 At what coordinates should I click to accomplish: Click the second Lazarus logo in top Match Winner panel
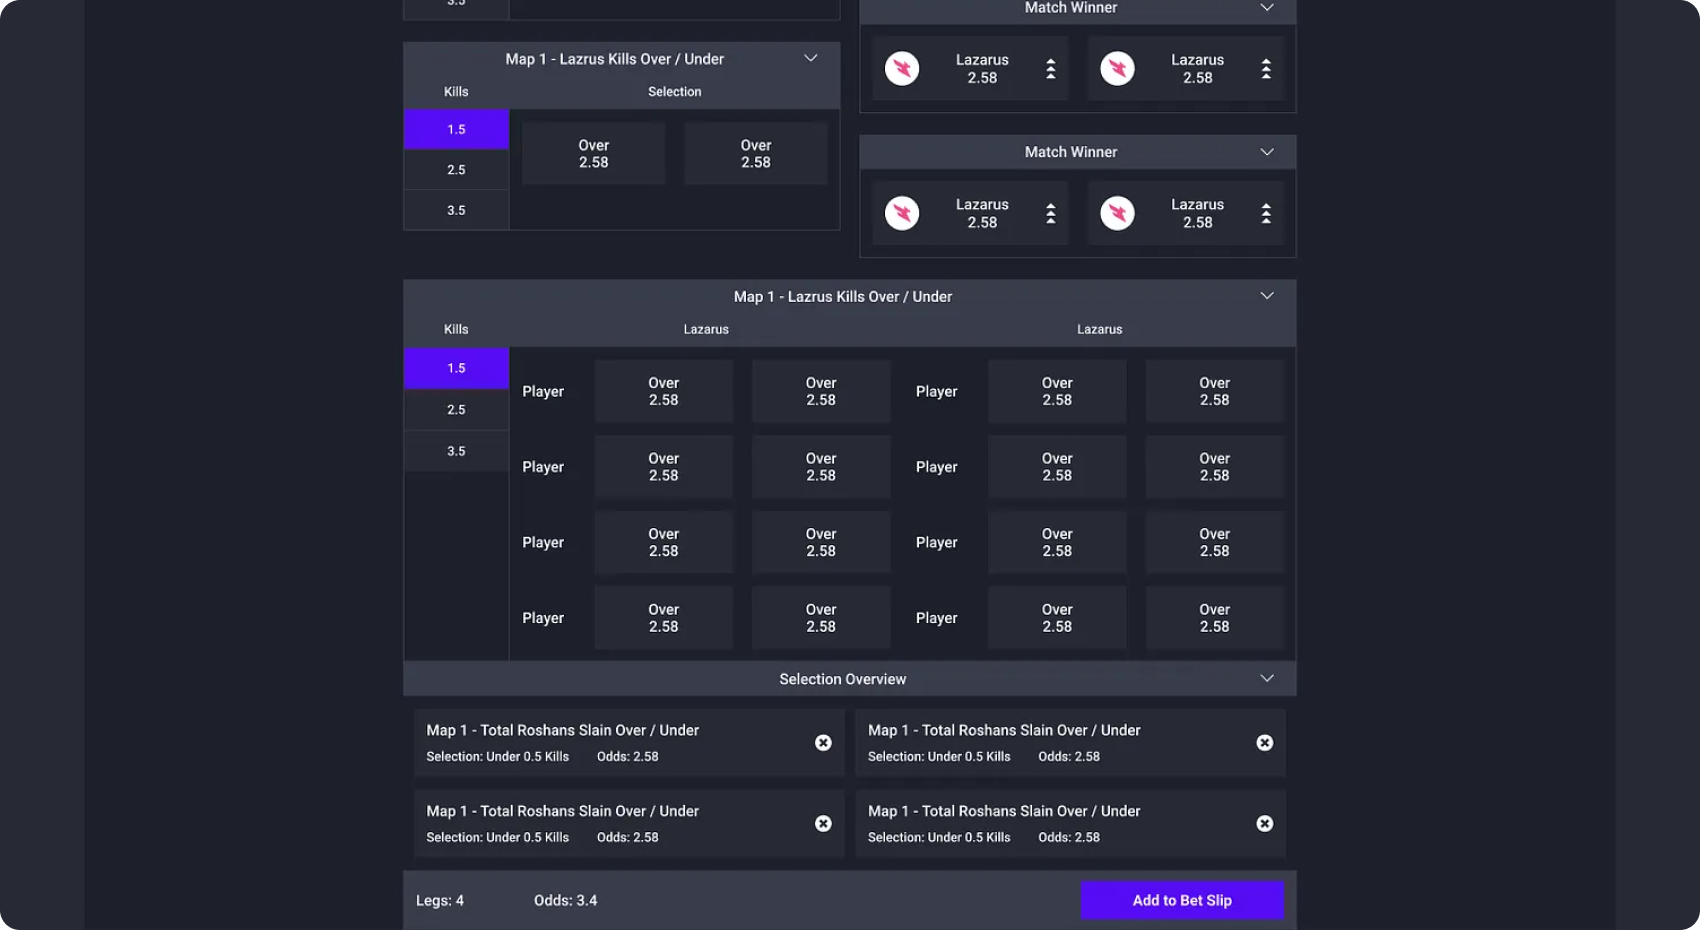tap(1117, 68)
